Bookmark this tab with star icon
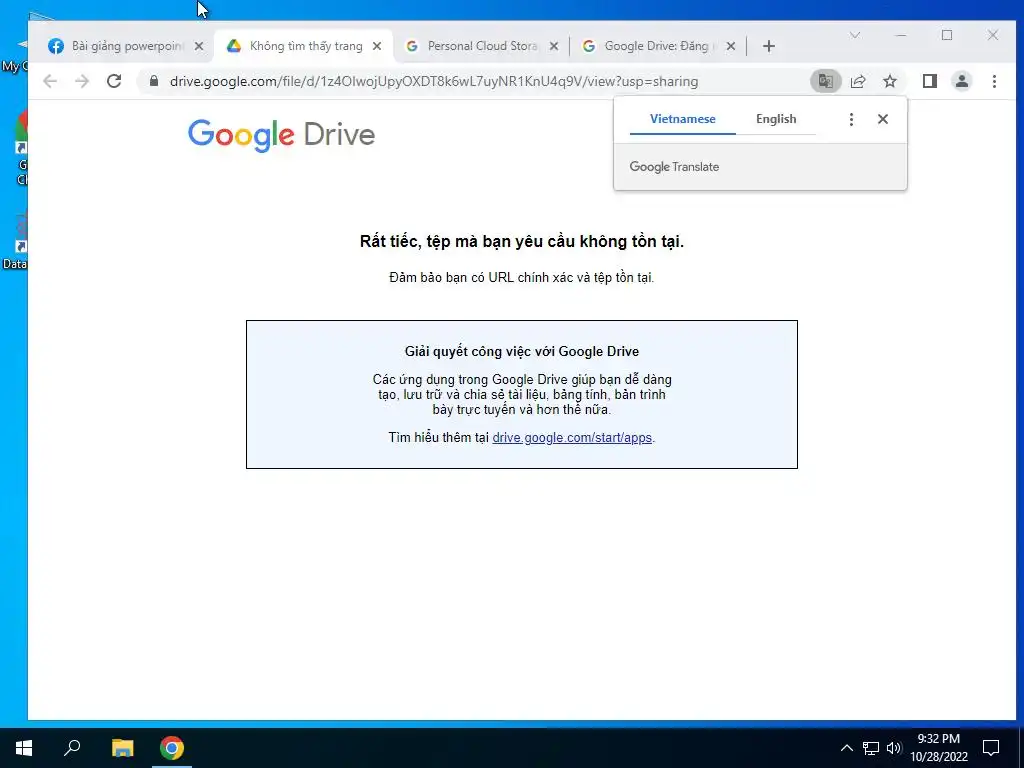This screenshot has height=768, width=1024. (x=890, y=81)
